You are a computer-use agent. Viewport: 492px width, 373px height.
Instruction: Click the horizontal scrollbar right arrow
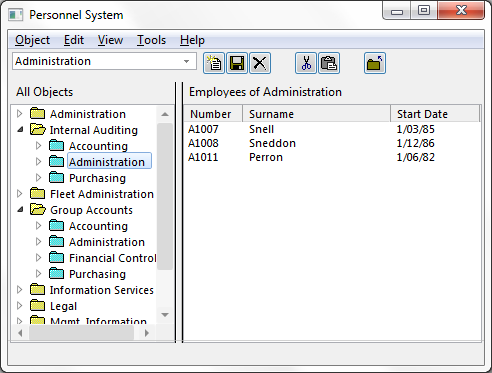click(147, 333)
